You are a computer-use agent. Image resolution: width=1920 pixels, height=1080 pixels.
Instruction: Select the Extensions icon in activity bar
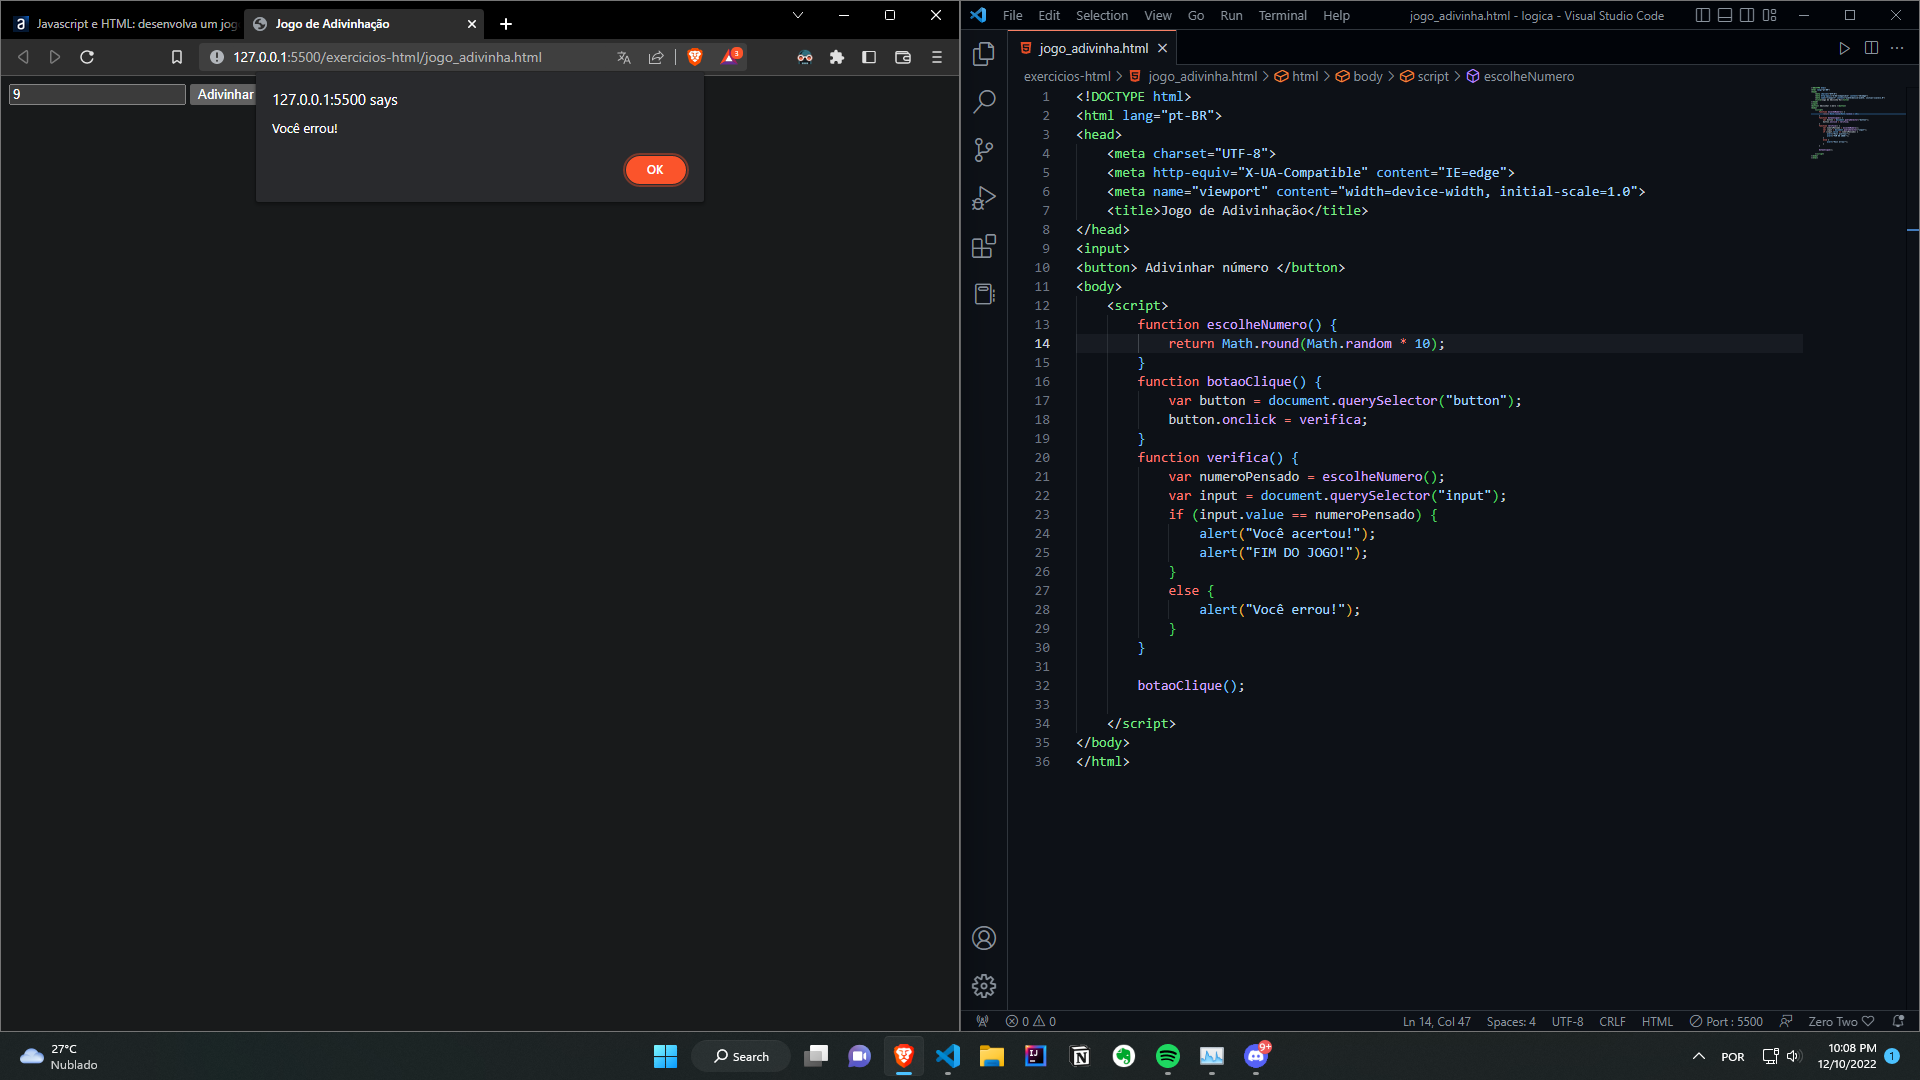click(985, 247)
